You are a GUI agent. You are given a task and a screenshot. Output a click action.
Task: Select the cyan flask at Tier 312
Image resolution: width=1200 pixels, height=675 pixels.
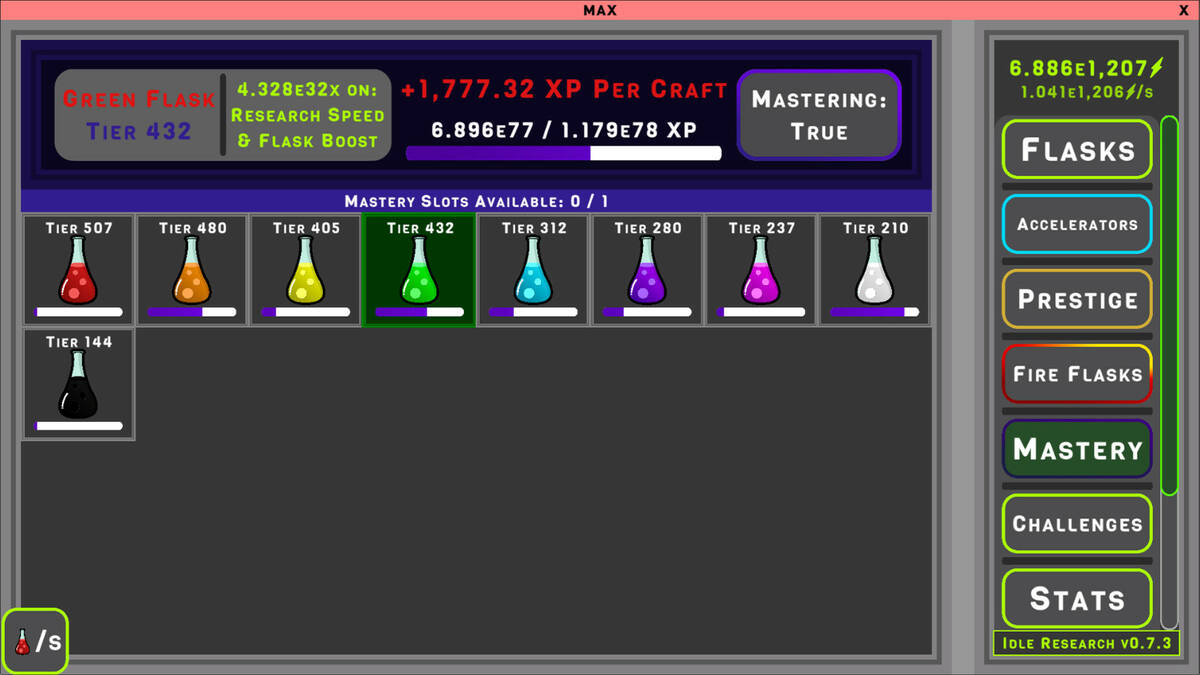pyautogui.click(x=534, y=270)
